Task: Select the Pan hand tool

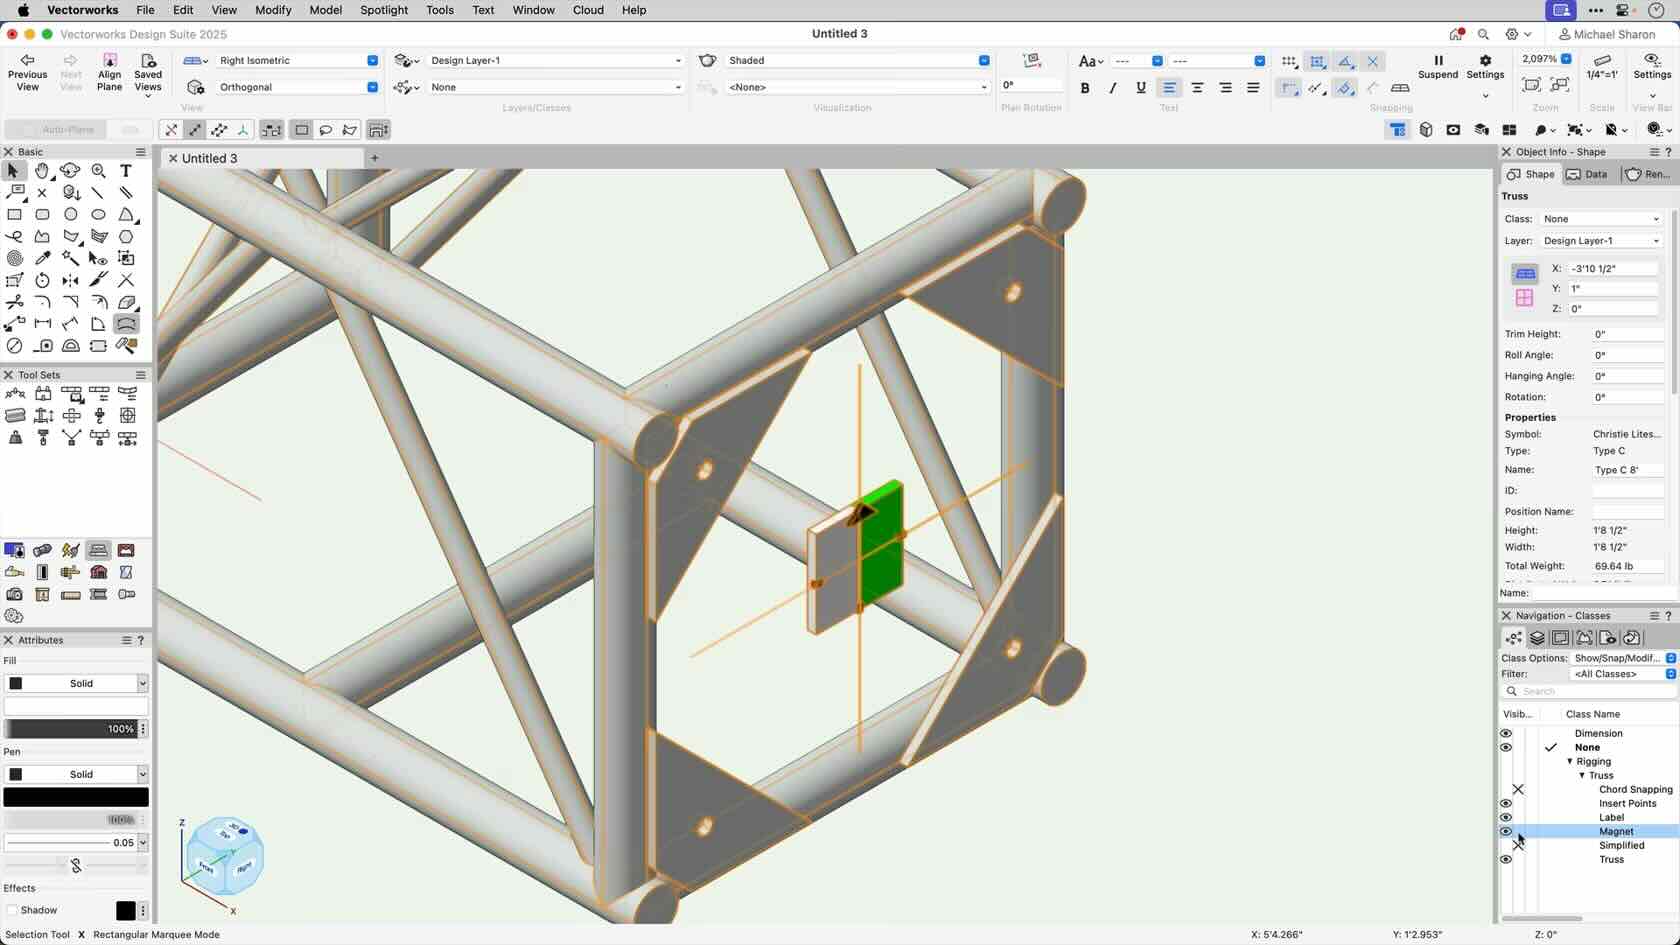Action: point(42,171)
